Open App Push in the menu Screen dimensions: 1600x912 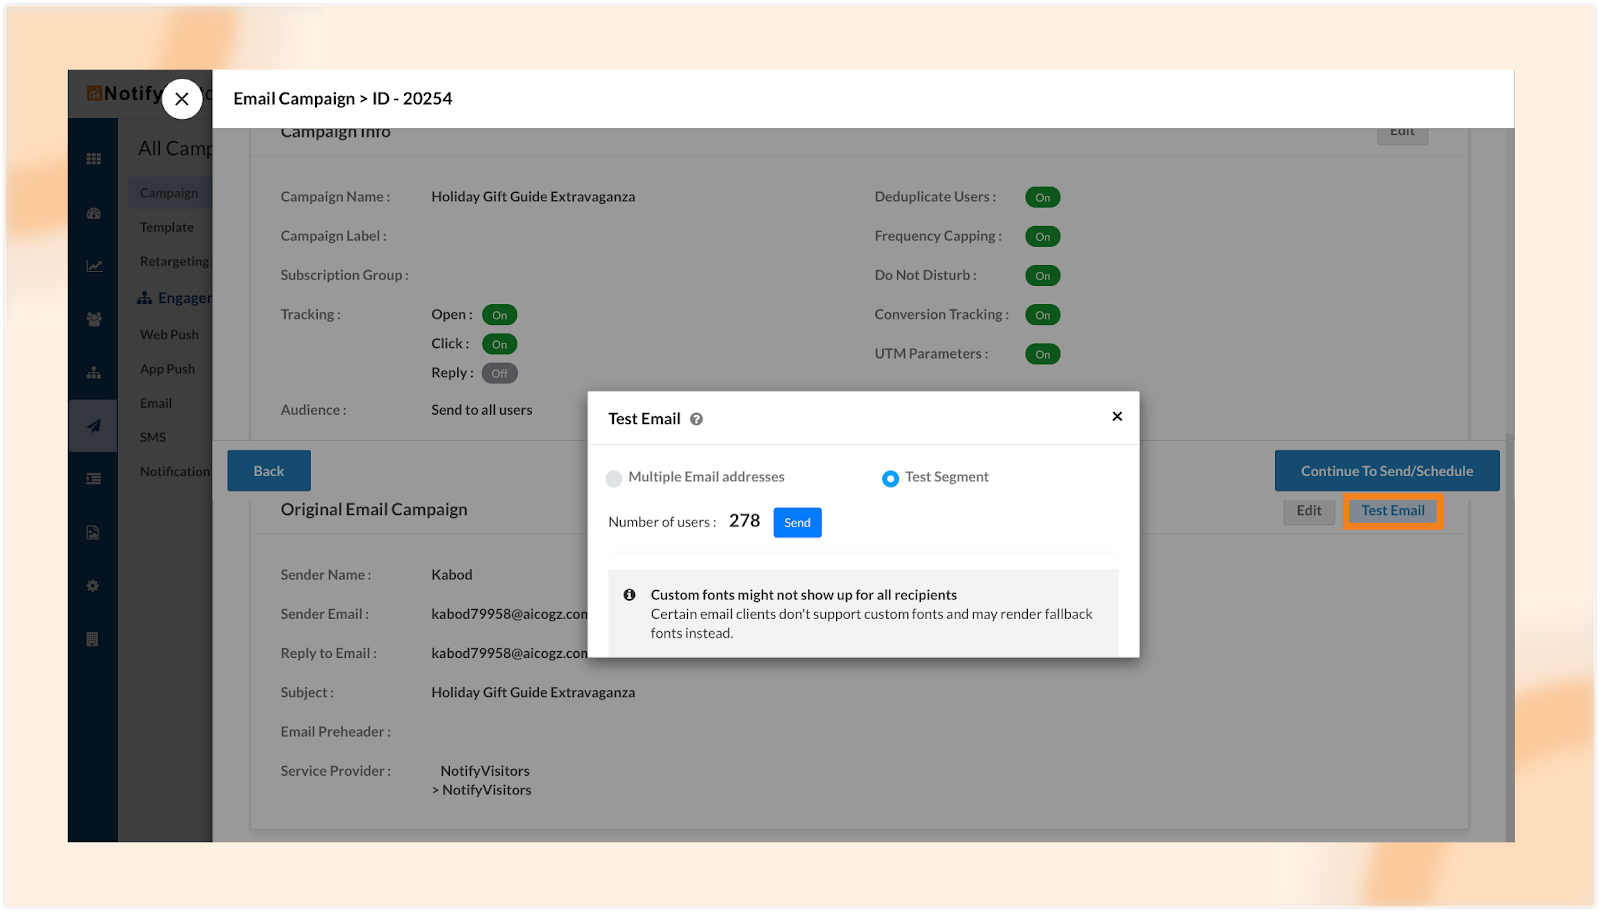pos(167,369)
